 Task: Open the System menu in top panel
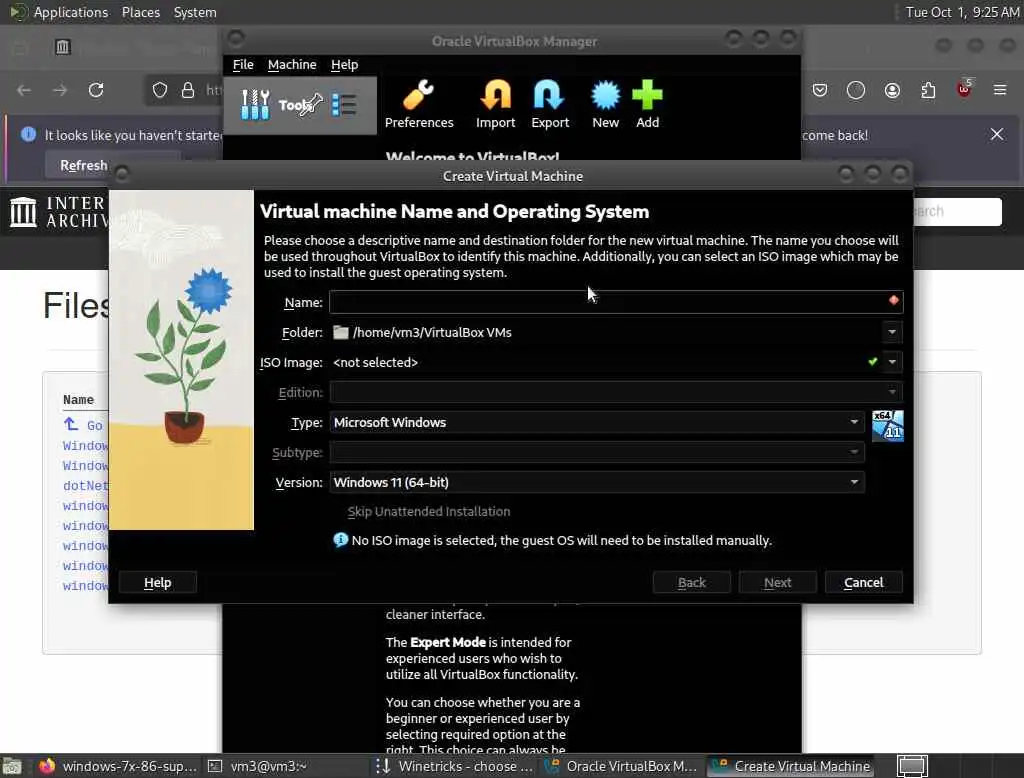pos(195,12)
